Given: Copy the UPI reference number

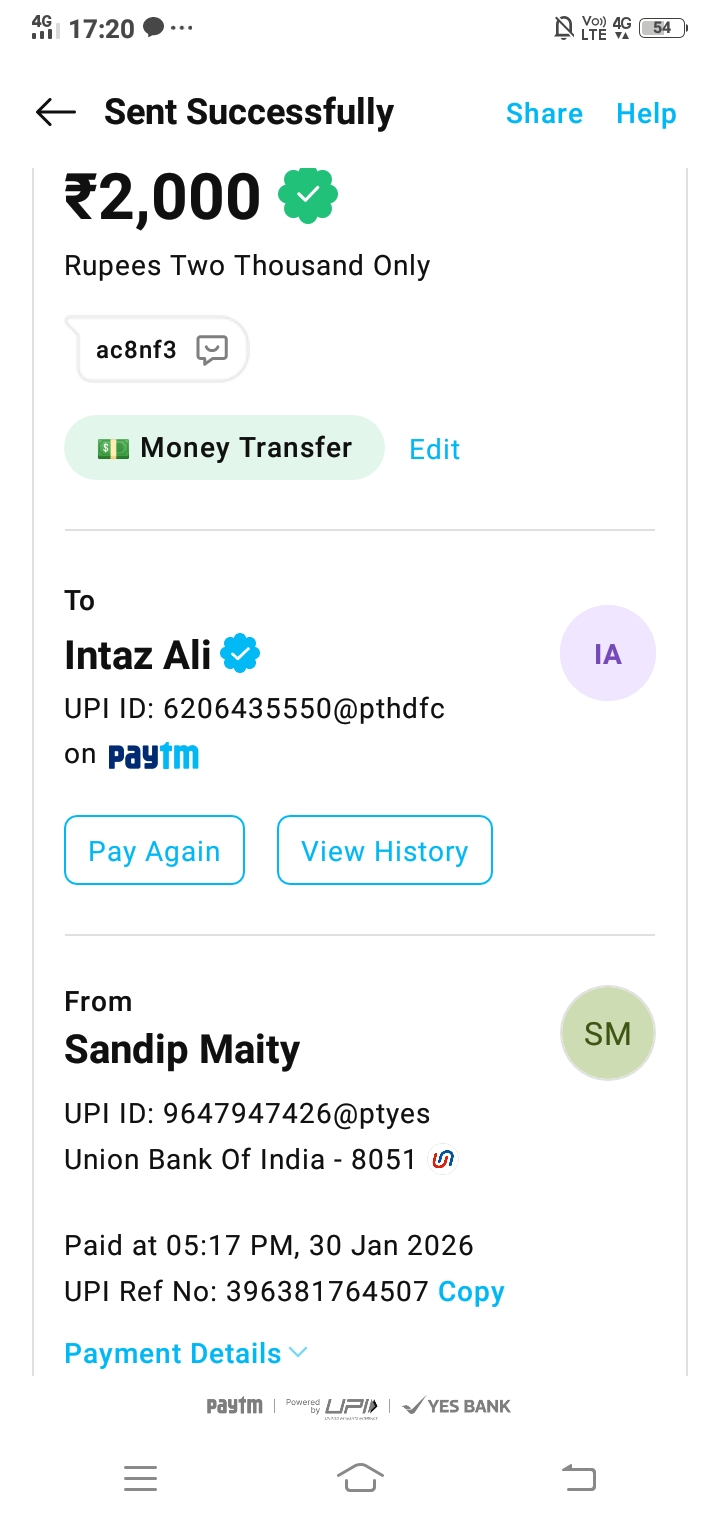Looking at the screenshot, I should click(471, 1292).
